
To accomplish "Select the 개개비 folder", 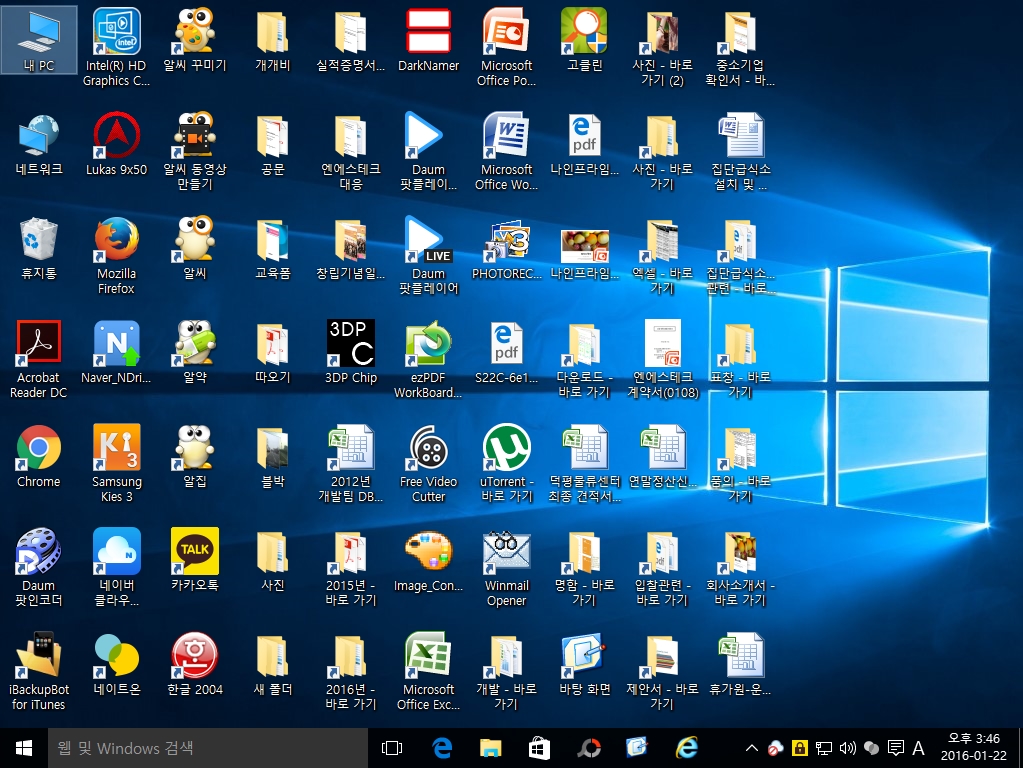I will point(272,40).
